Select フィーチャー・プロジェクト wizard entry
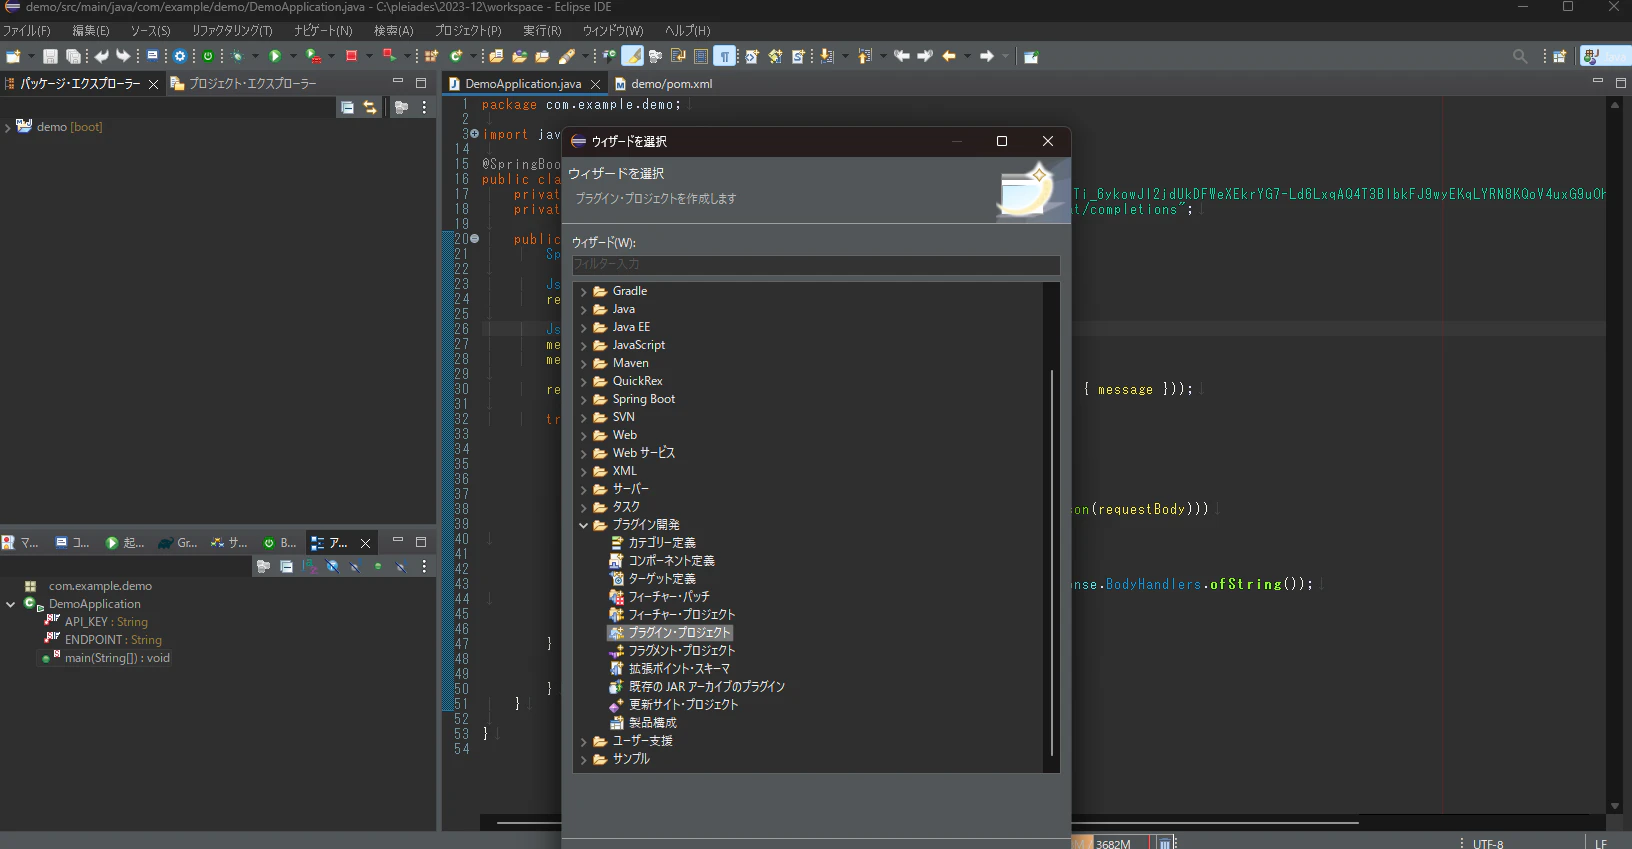This screenshot has height=849, width=1632. pyautogui.click(x=673, y=615)
